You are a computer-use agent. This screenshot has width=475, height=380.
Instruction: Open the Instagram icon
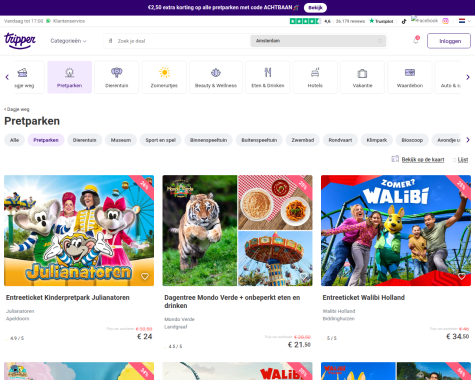445,21
